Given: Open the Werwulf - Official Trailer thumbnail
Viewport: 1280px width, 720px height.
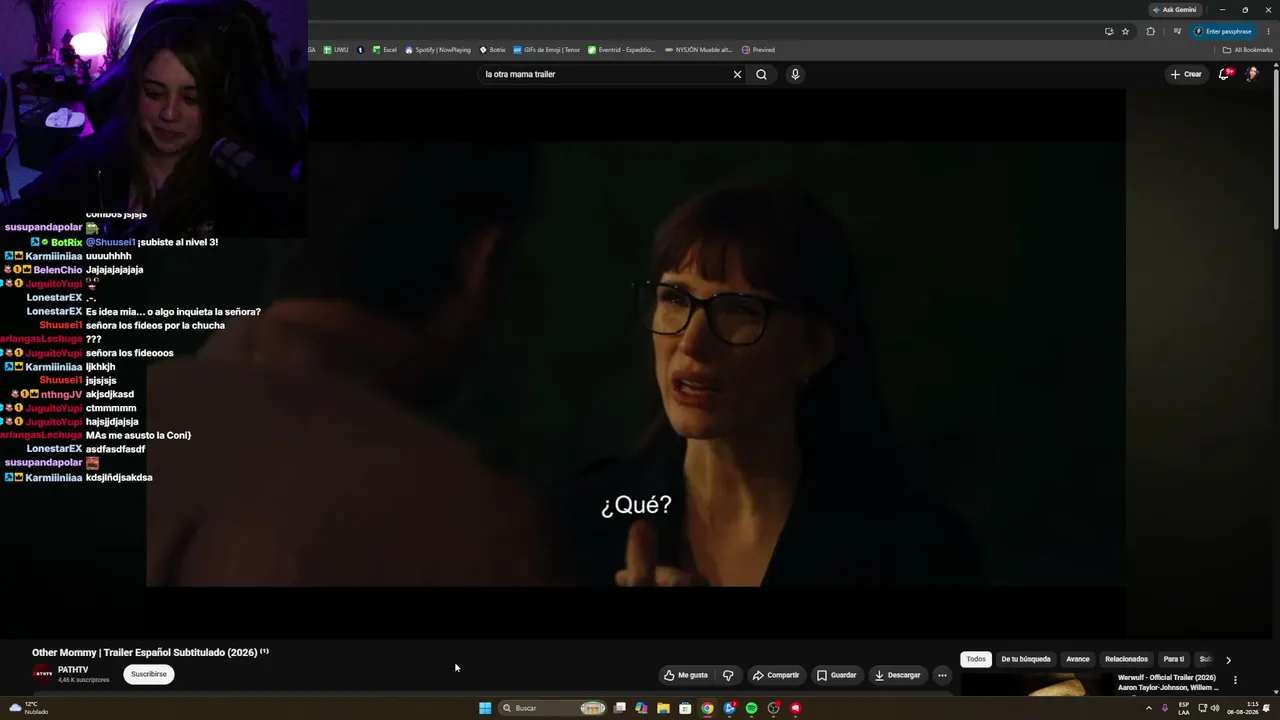Looking at the screenshot, I should [x=1035, y=684].
